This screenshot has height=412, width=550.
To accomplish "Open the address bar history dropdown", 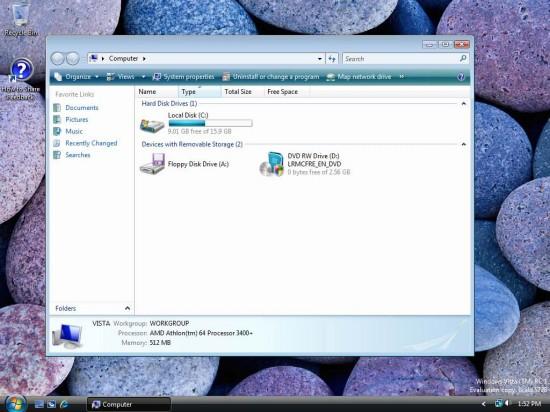I will 320,59.
